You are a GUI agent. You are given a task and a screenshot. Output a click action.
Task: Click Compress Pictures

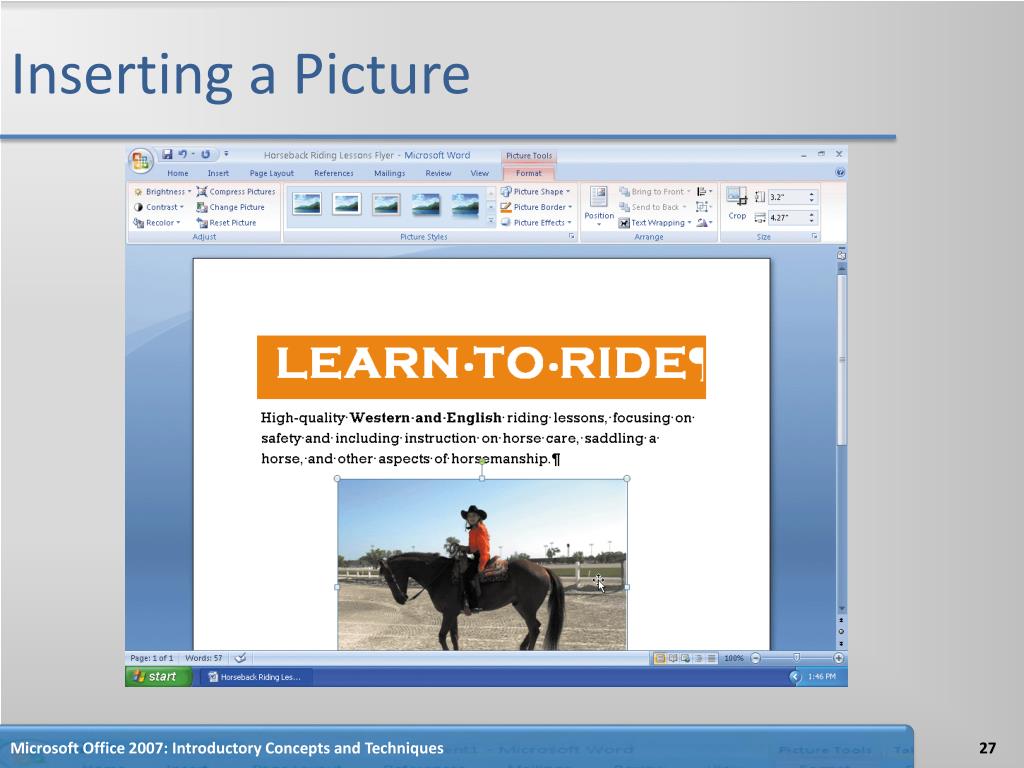[x=236, y=191]
